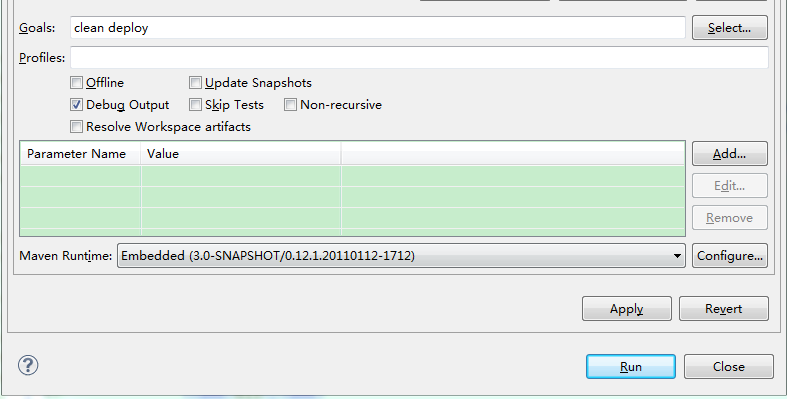Open the Maven Runtime dropdown
This screenshot has width=787, height=399.
401,256
